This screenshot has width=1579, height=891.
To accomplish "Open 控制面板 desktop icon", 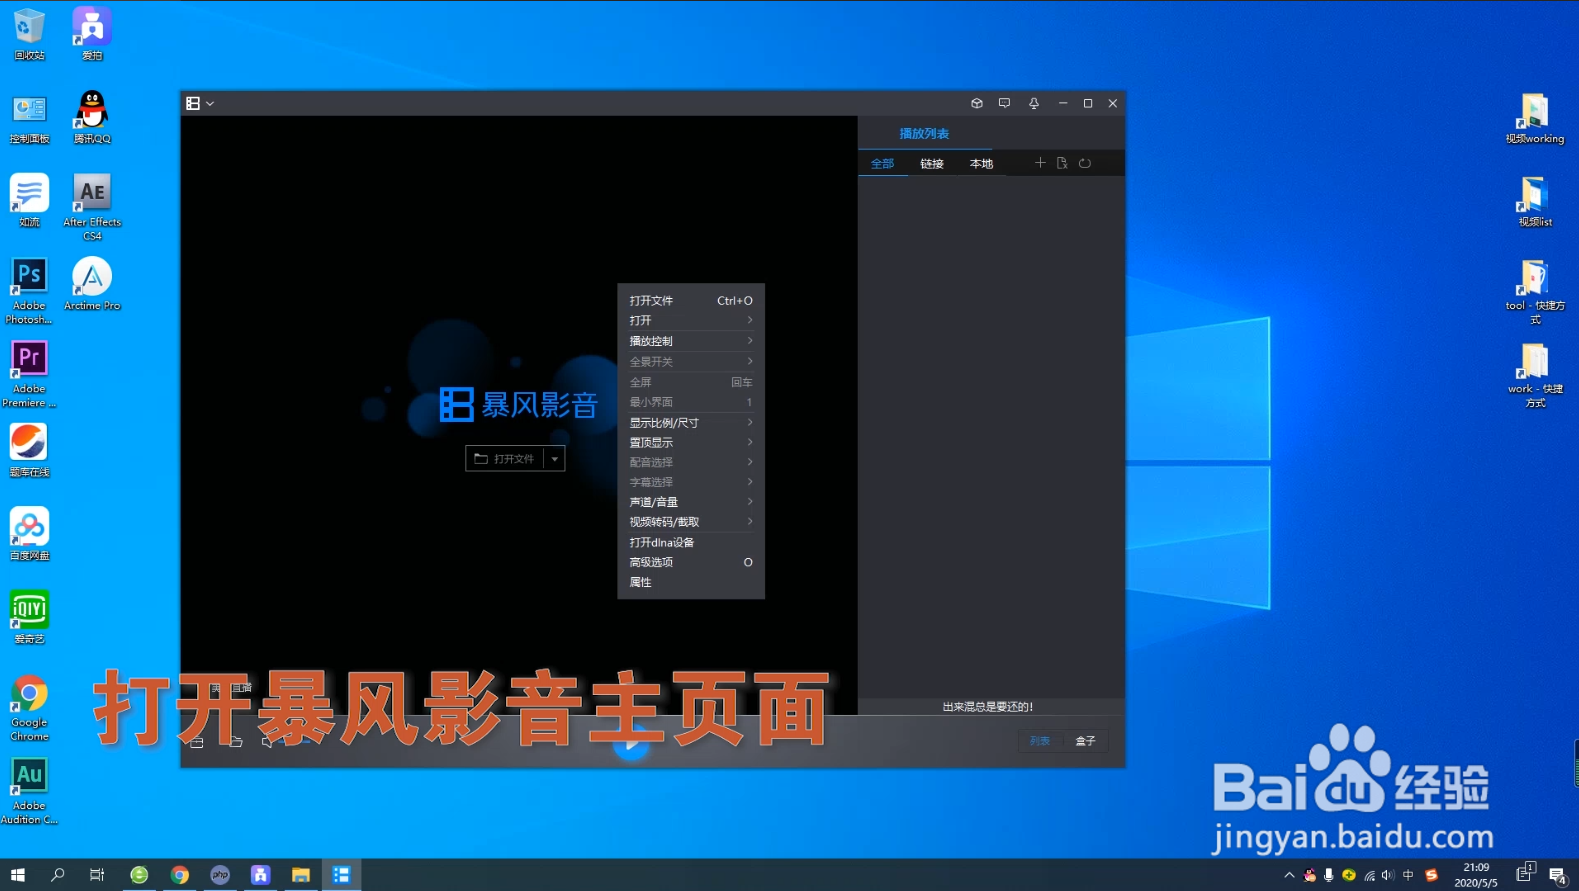I will tap(29, 118).
